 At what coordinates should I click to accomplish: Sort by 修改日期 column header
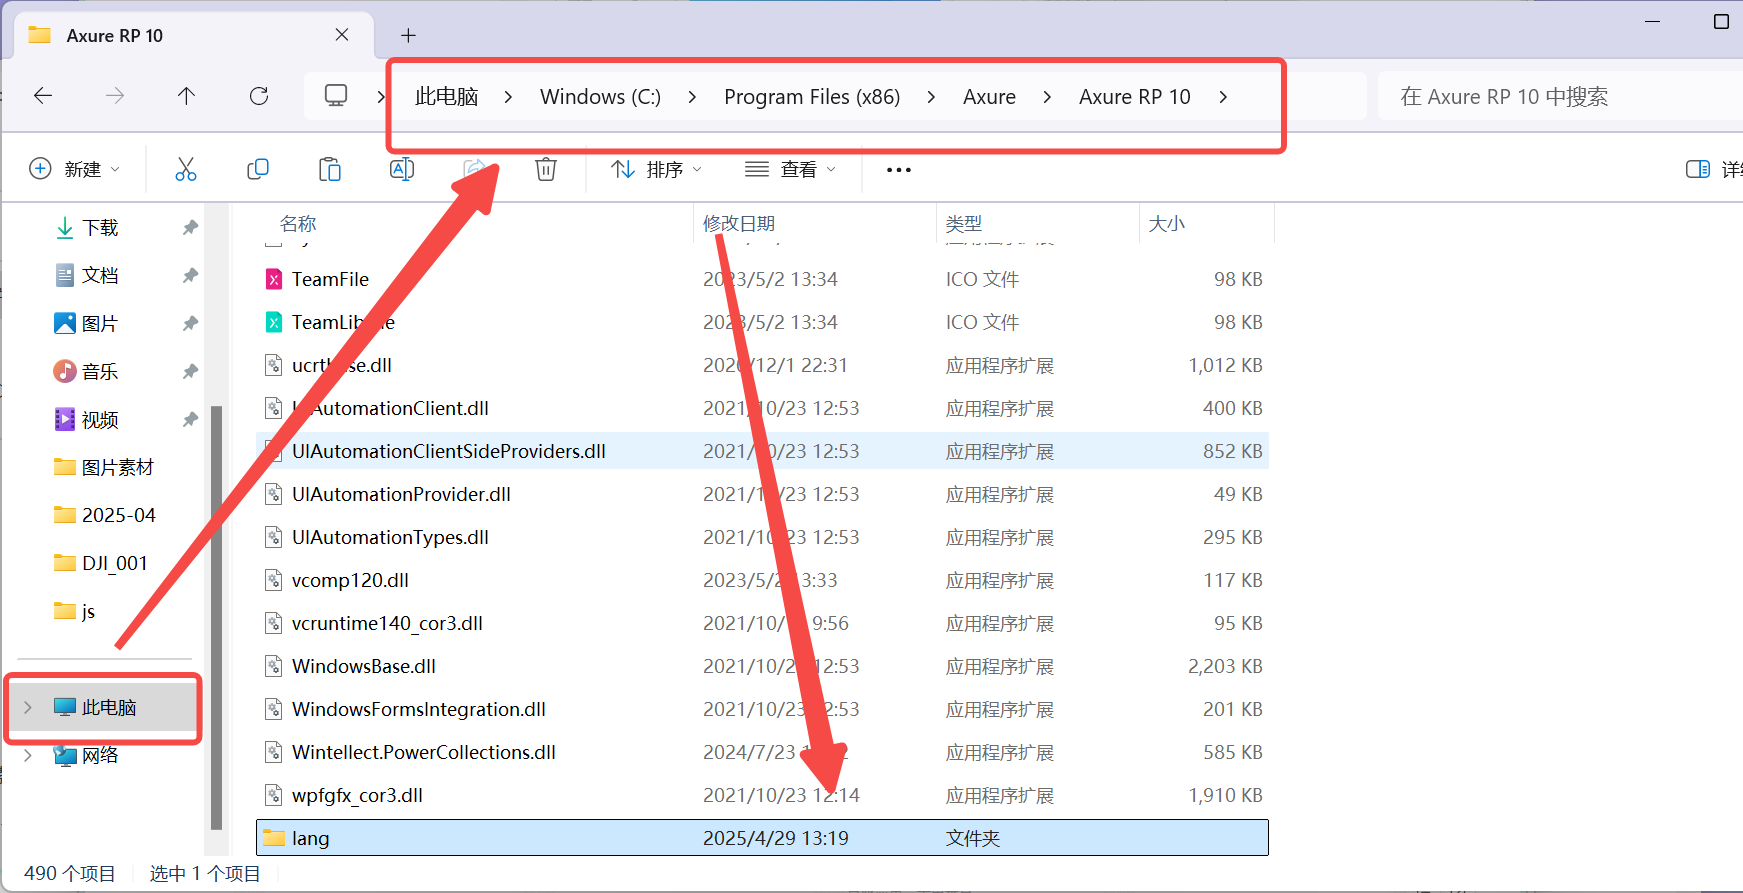[739, 223]
